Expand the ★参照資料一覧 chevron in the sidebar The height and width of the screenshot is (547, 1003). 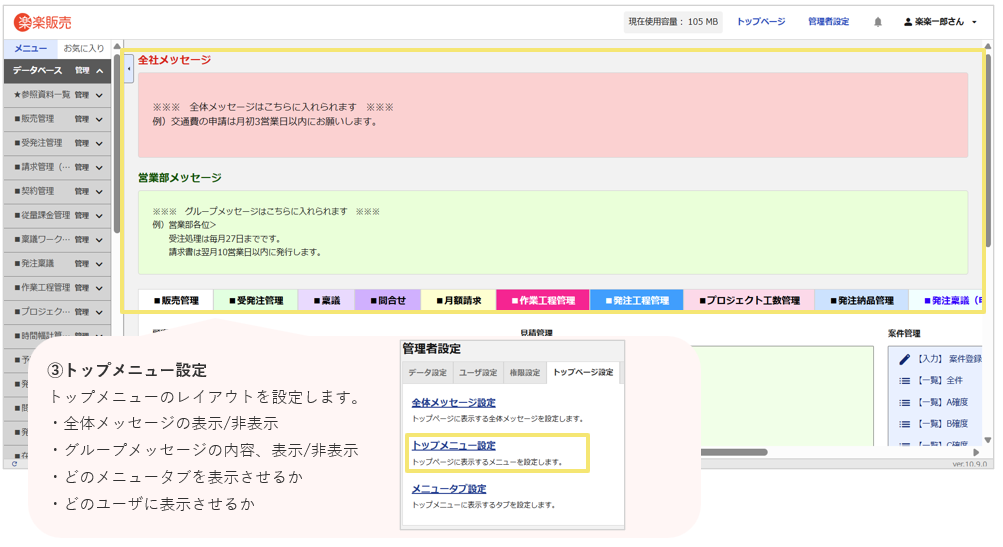click(x=99, y=95)
